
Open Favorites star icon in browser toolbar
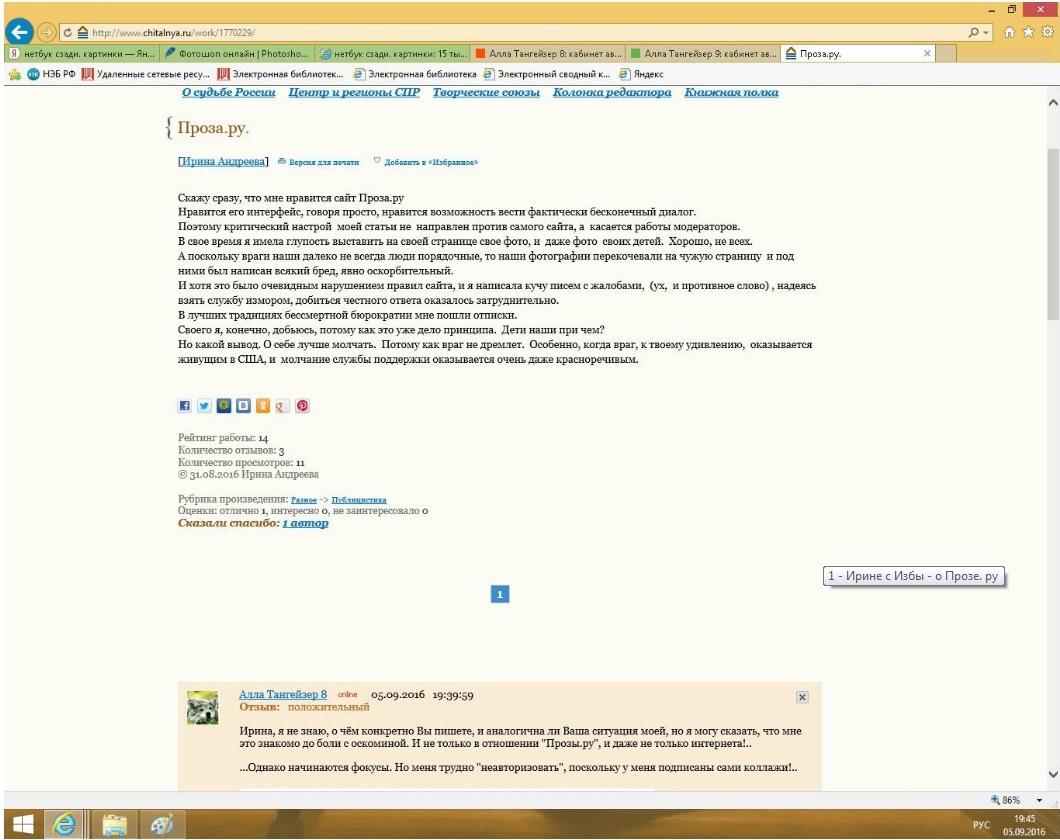point(1028,32)
